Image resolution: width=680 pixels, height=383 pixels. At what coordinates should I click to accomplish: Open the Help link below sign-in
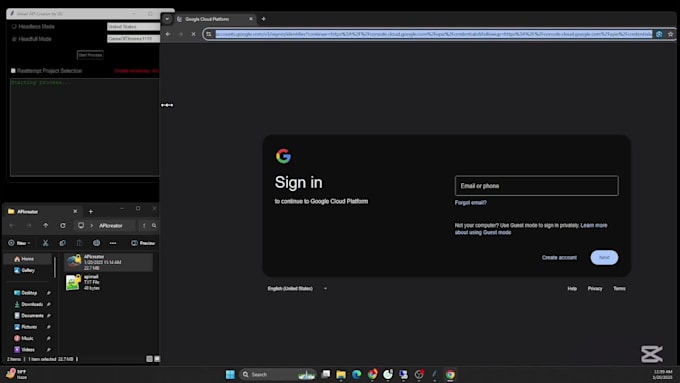tap(572, 288)
